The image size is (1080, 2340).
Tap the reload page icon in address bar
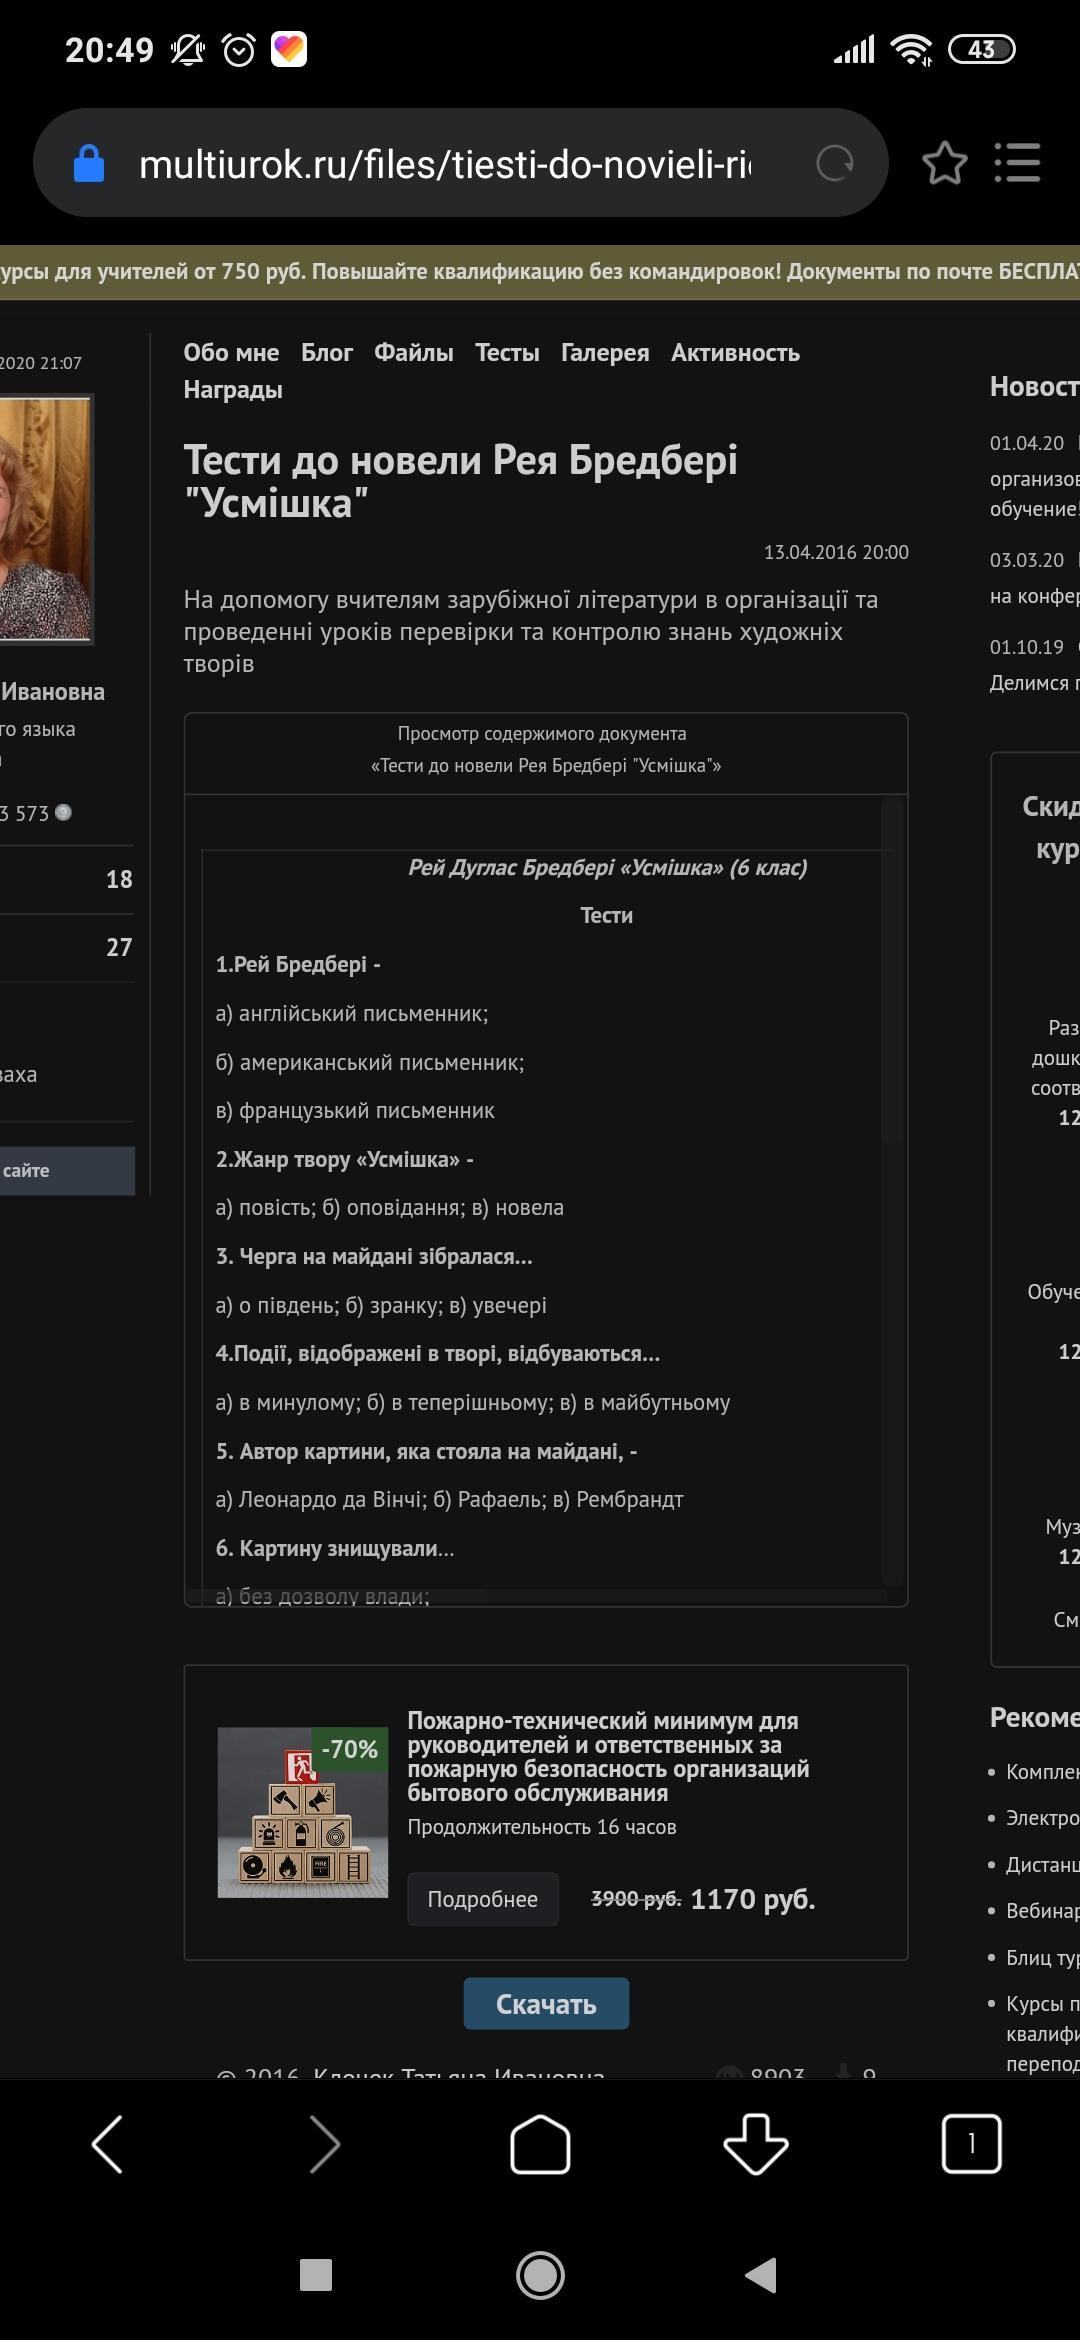(834, 163)
